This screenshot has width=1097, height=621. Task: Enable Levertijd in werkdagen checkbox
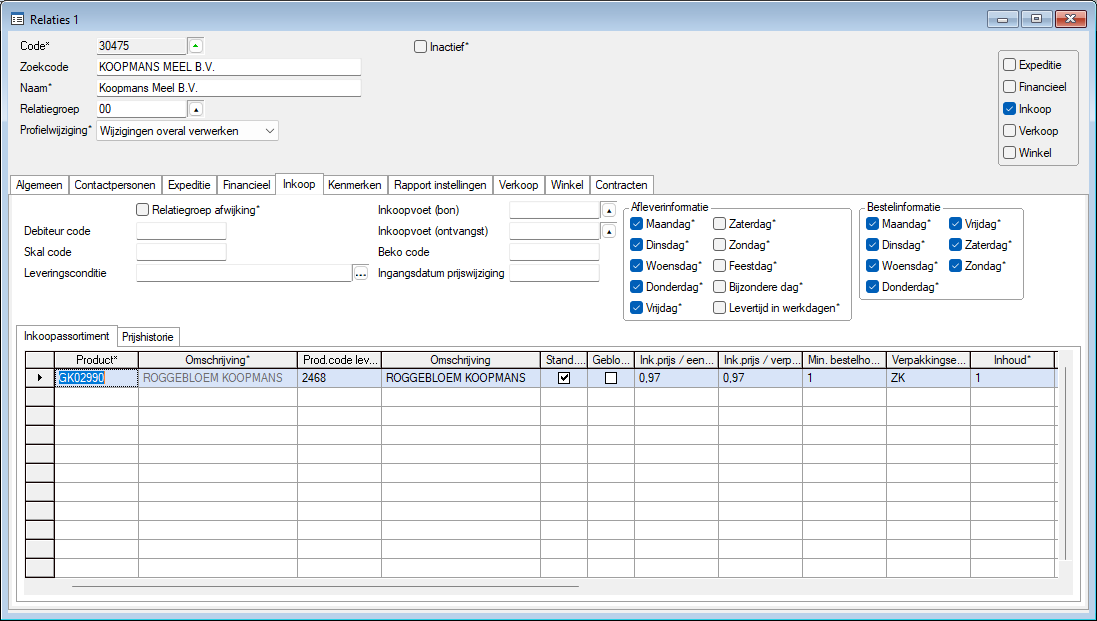(719, 308)
